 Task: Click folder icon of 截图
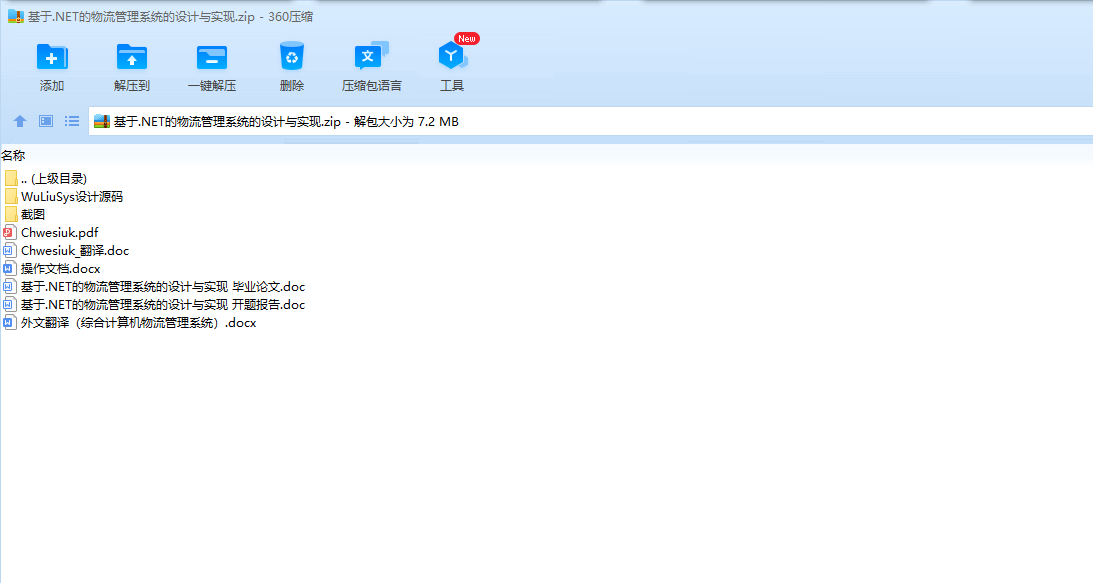(x=10, y=215)
